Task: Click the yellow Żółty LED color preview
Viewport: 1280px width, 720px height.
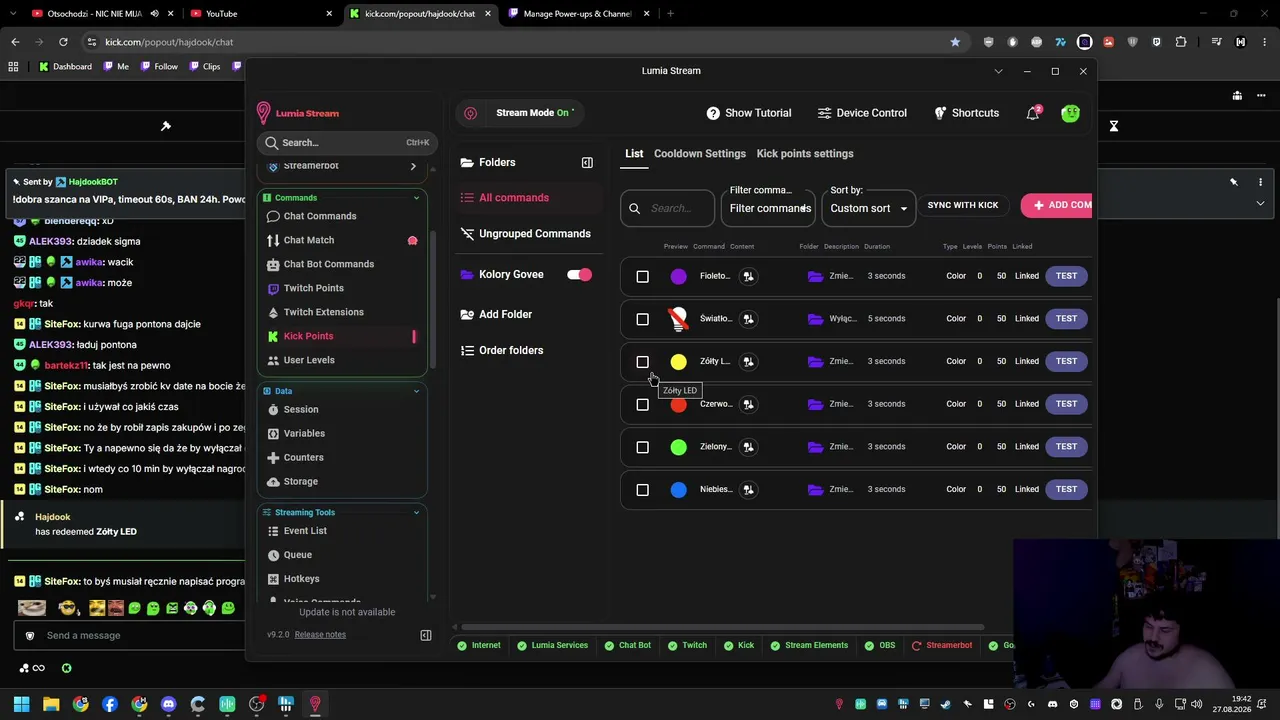Action: pos(678,361)
